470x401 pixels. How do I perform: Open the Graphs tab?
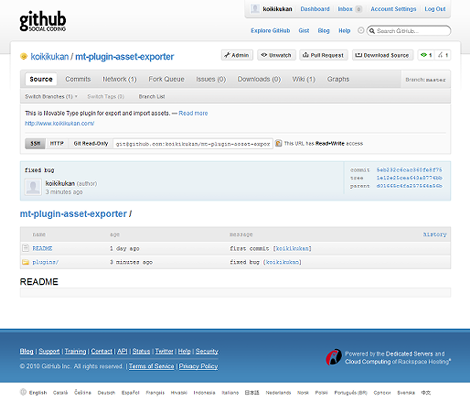[338, 79]
